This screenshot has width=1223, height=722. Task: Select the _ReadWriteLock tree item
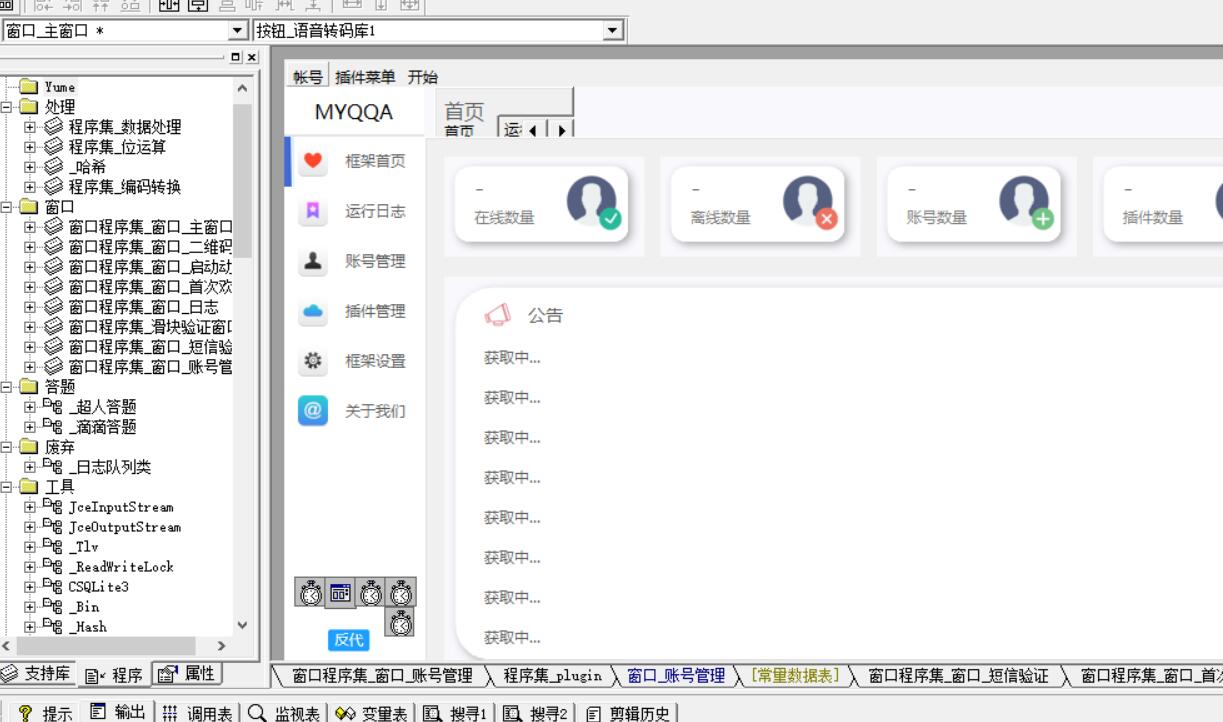pyautogui.click(x=120, y=567)
